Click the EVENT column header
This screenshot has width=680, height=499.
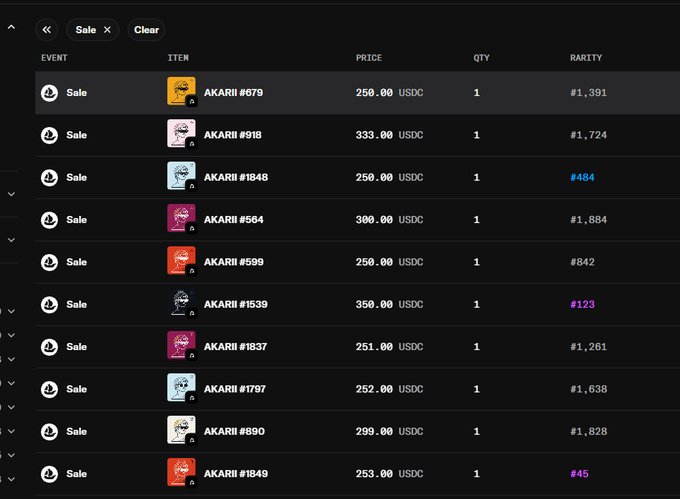(54, 58)
